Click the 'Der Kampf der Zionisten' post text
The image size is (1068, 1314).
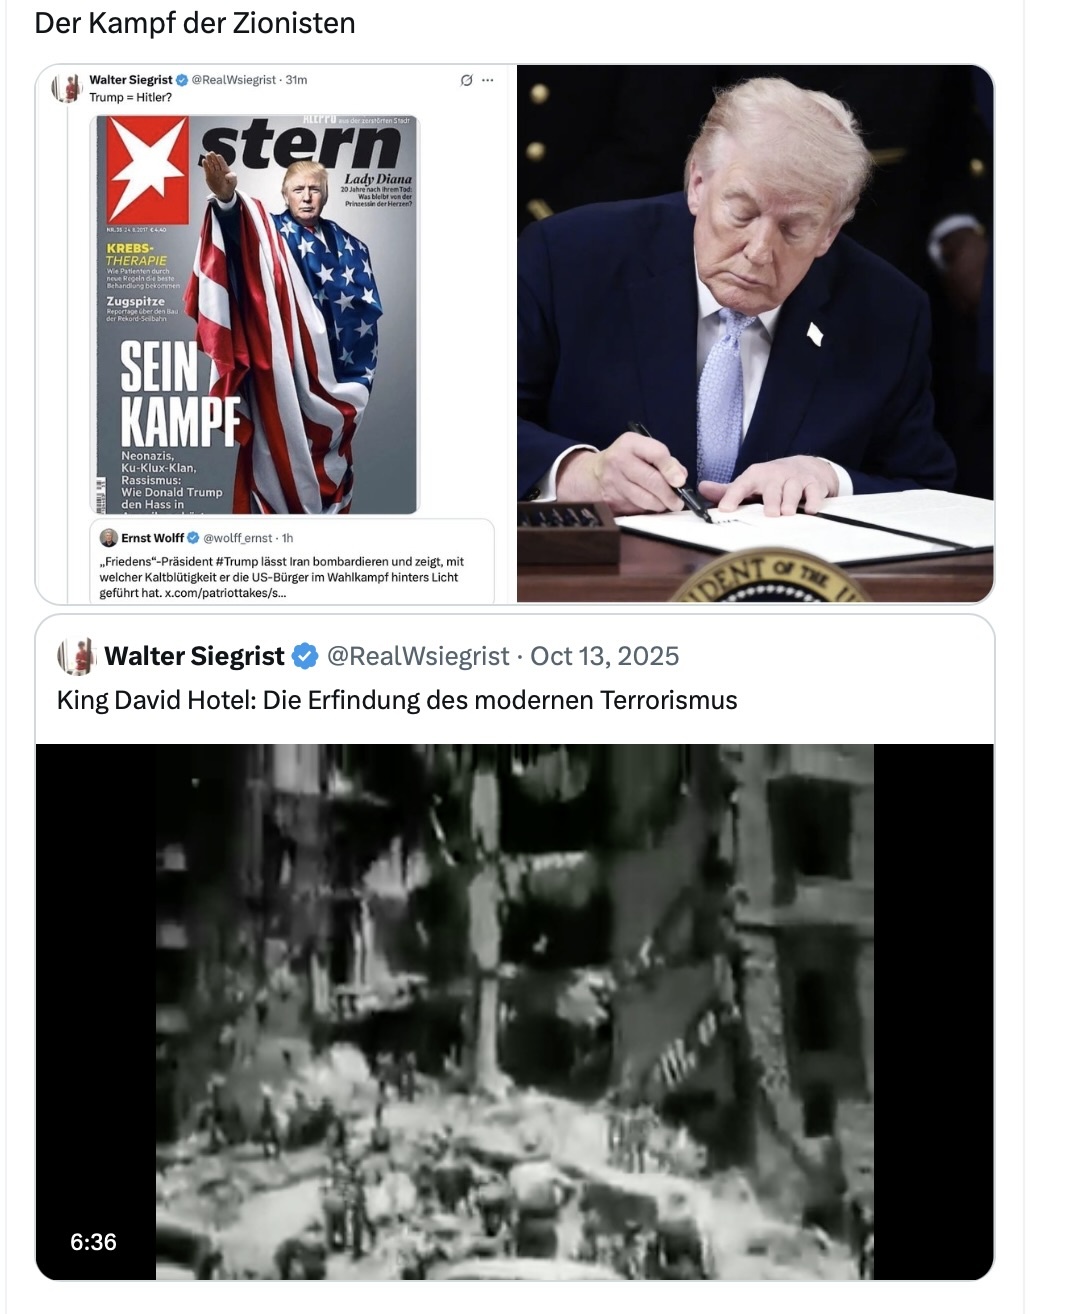click(195, 23)
